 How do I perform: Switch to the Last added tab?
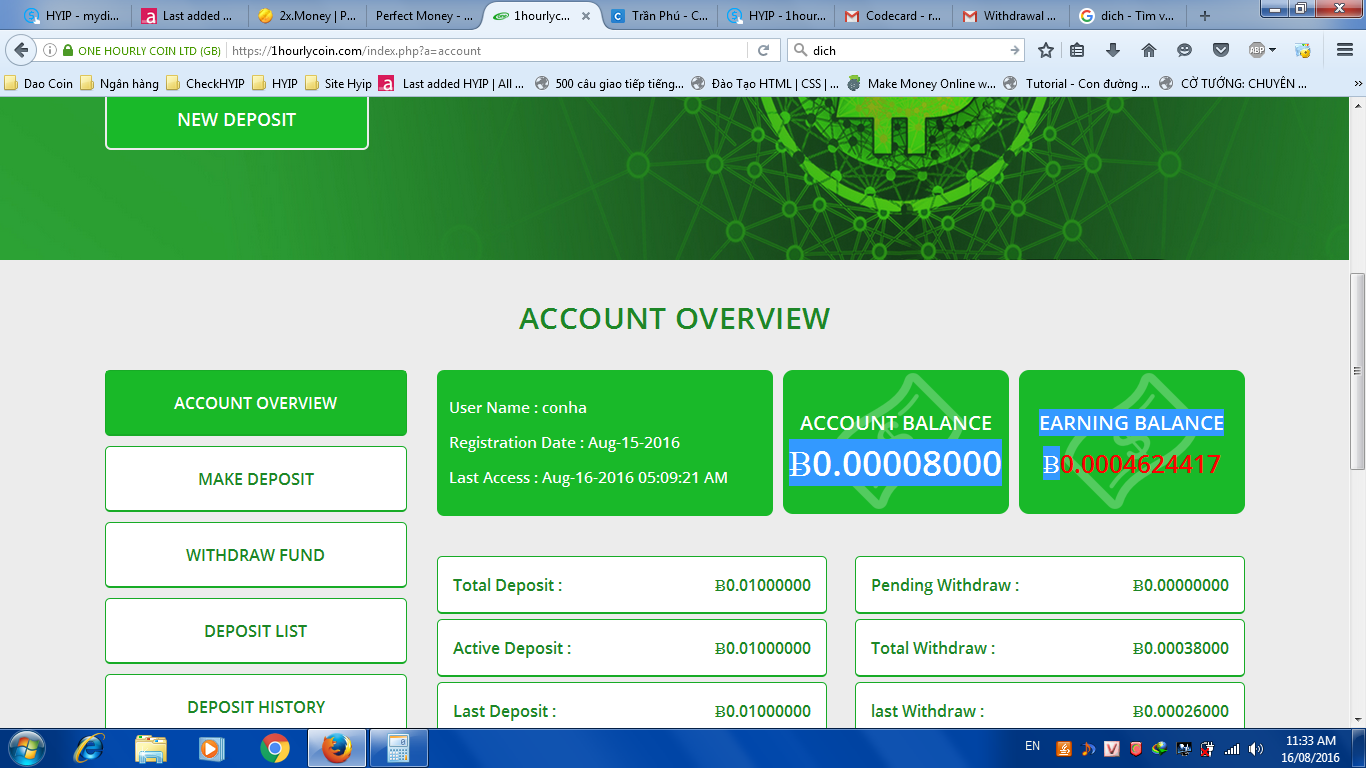pos(190,16)
